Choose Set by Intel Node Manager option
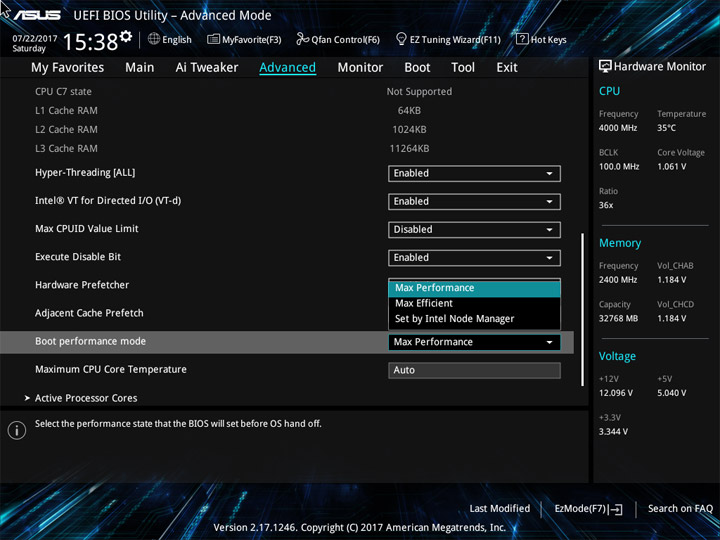Screen dimensions: 720x540 474,319
